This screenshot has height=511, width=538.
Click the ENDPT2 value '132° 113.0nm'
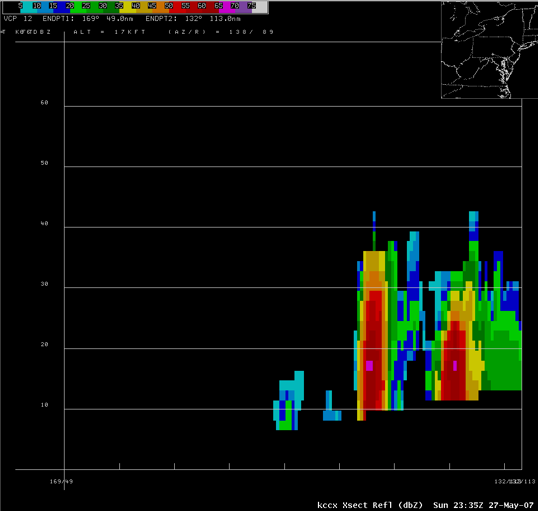pyautogui.click(x=213, y=19)
